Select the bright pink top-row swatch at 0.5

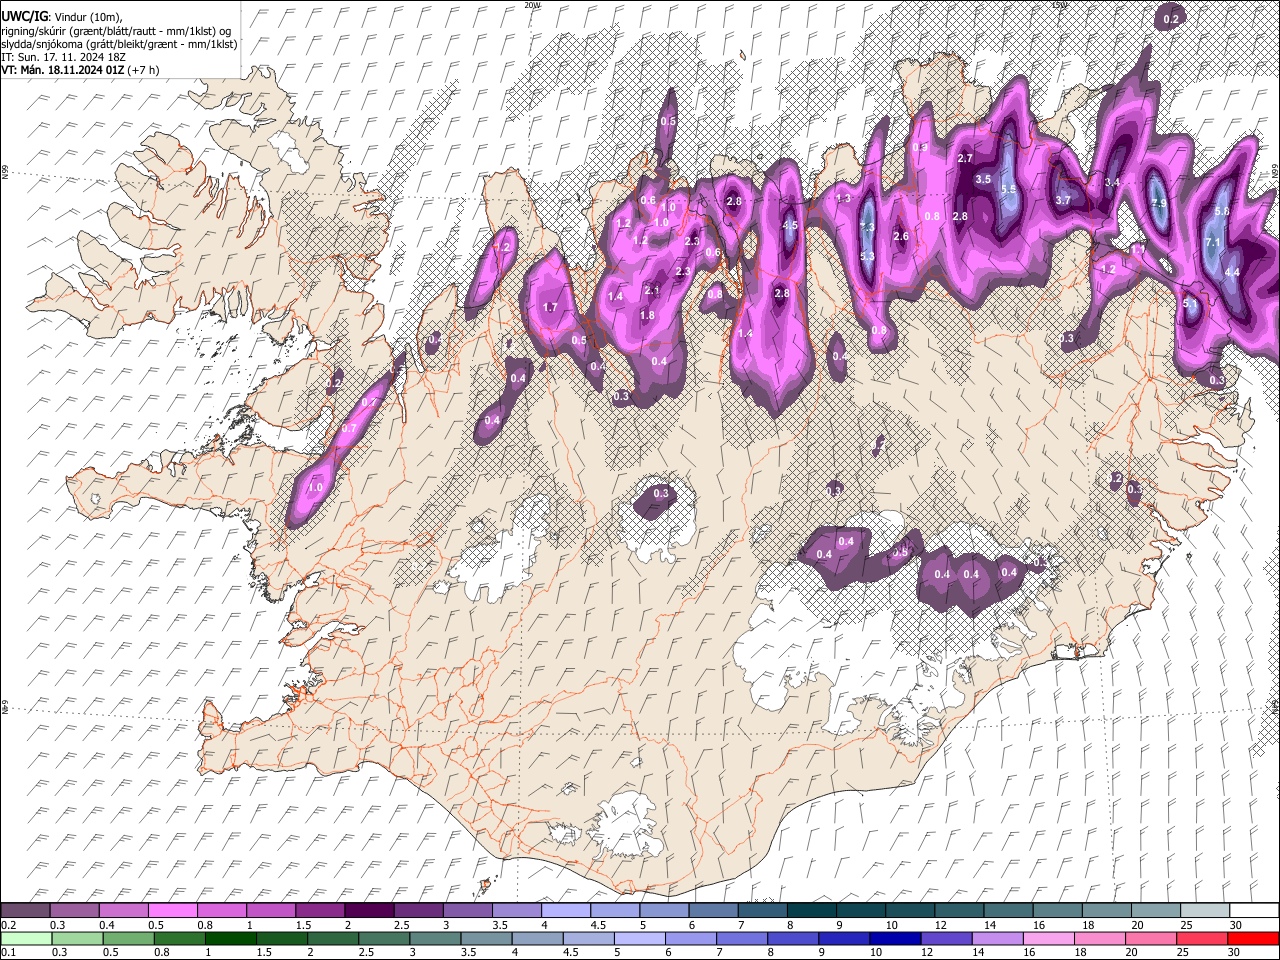pyautogui.click(x=172, y=910)
